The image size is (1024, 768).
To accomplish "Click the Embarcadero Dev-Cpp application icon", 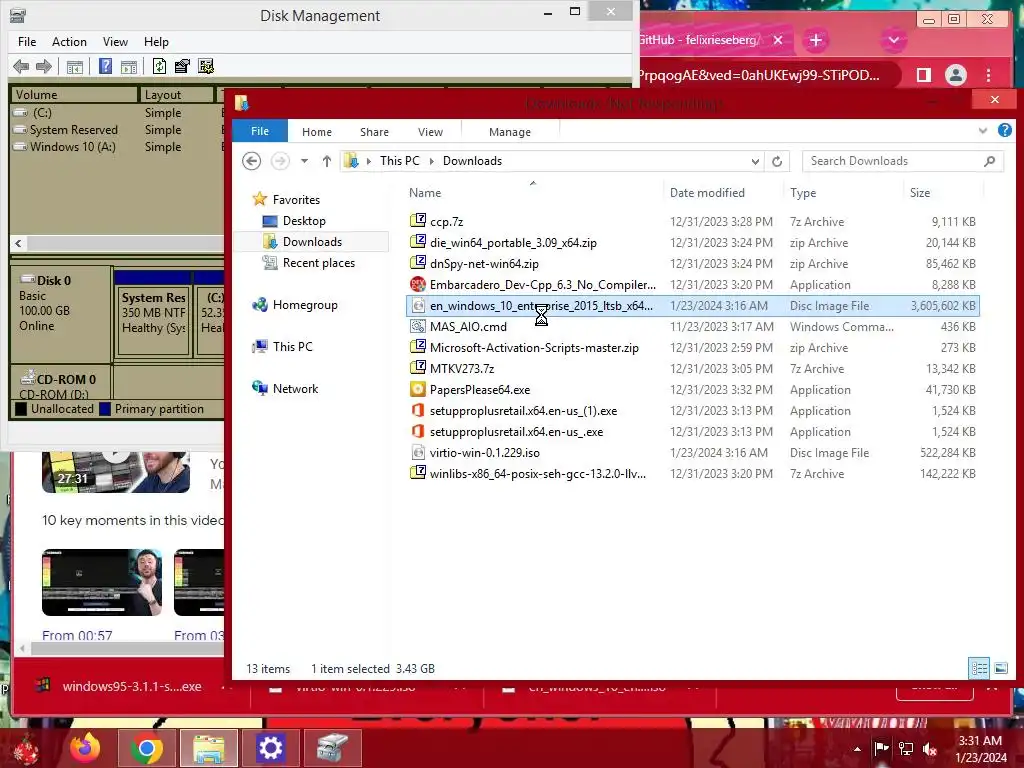I will (418, 285).
